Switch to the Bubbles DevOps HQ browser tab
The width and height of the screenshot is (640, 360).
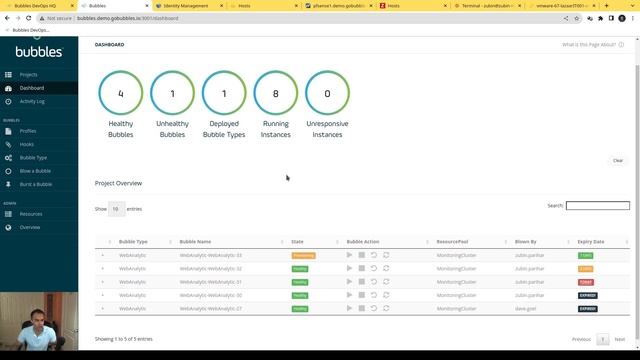[39, 6]
